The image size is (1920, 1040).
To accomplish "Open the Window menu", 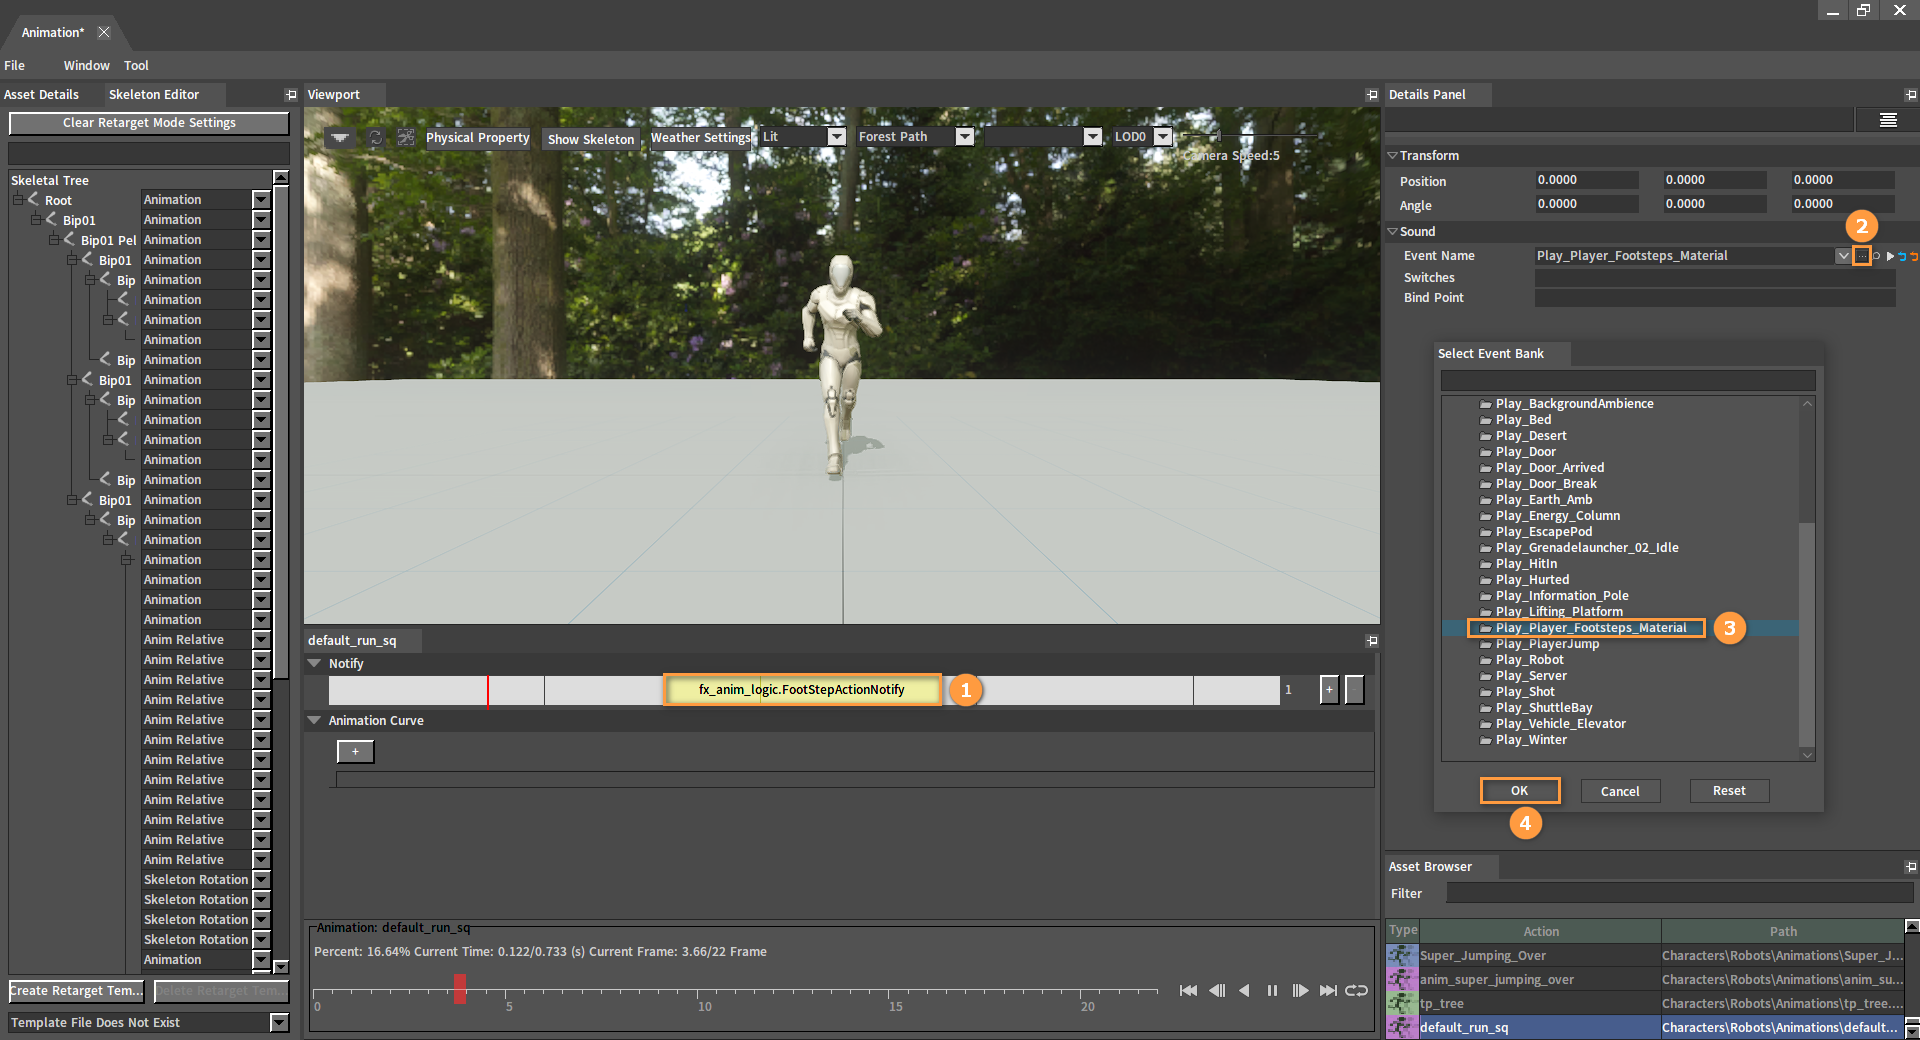I will [86, 66].
